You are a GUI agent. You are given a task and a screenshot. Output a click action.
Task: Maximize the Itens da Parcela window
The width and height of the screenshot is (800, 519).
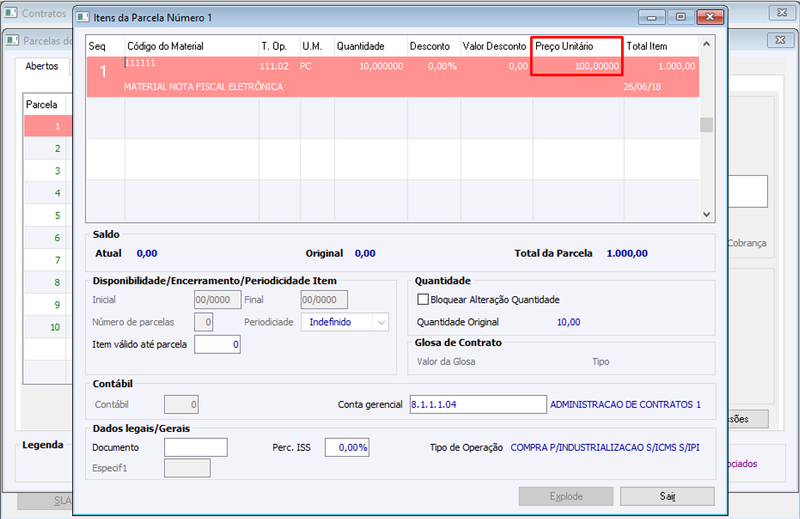tap(681, 17)
